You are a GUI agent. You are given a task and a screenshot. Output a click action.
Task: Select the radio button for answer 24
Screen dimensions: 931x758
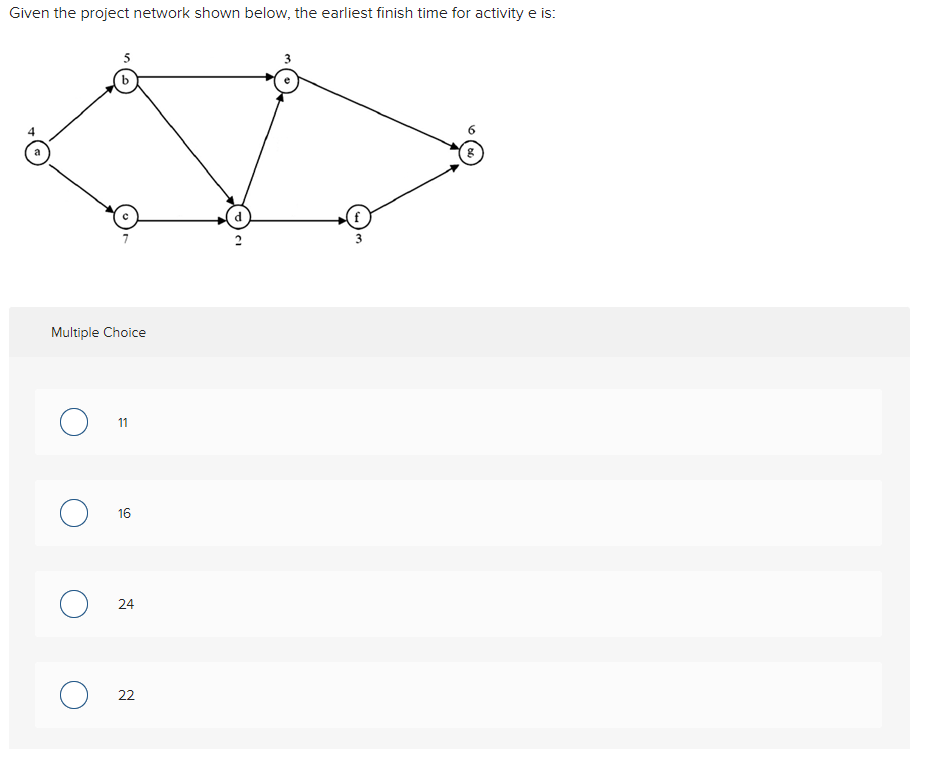[73, 604]
